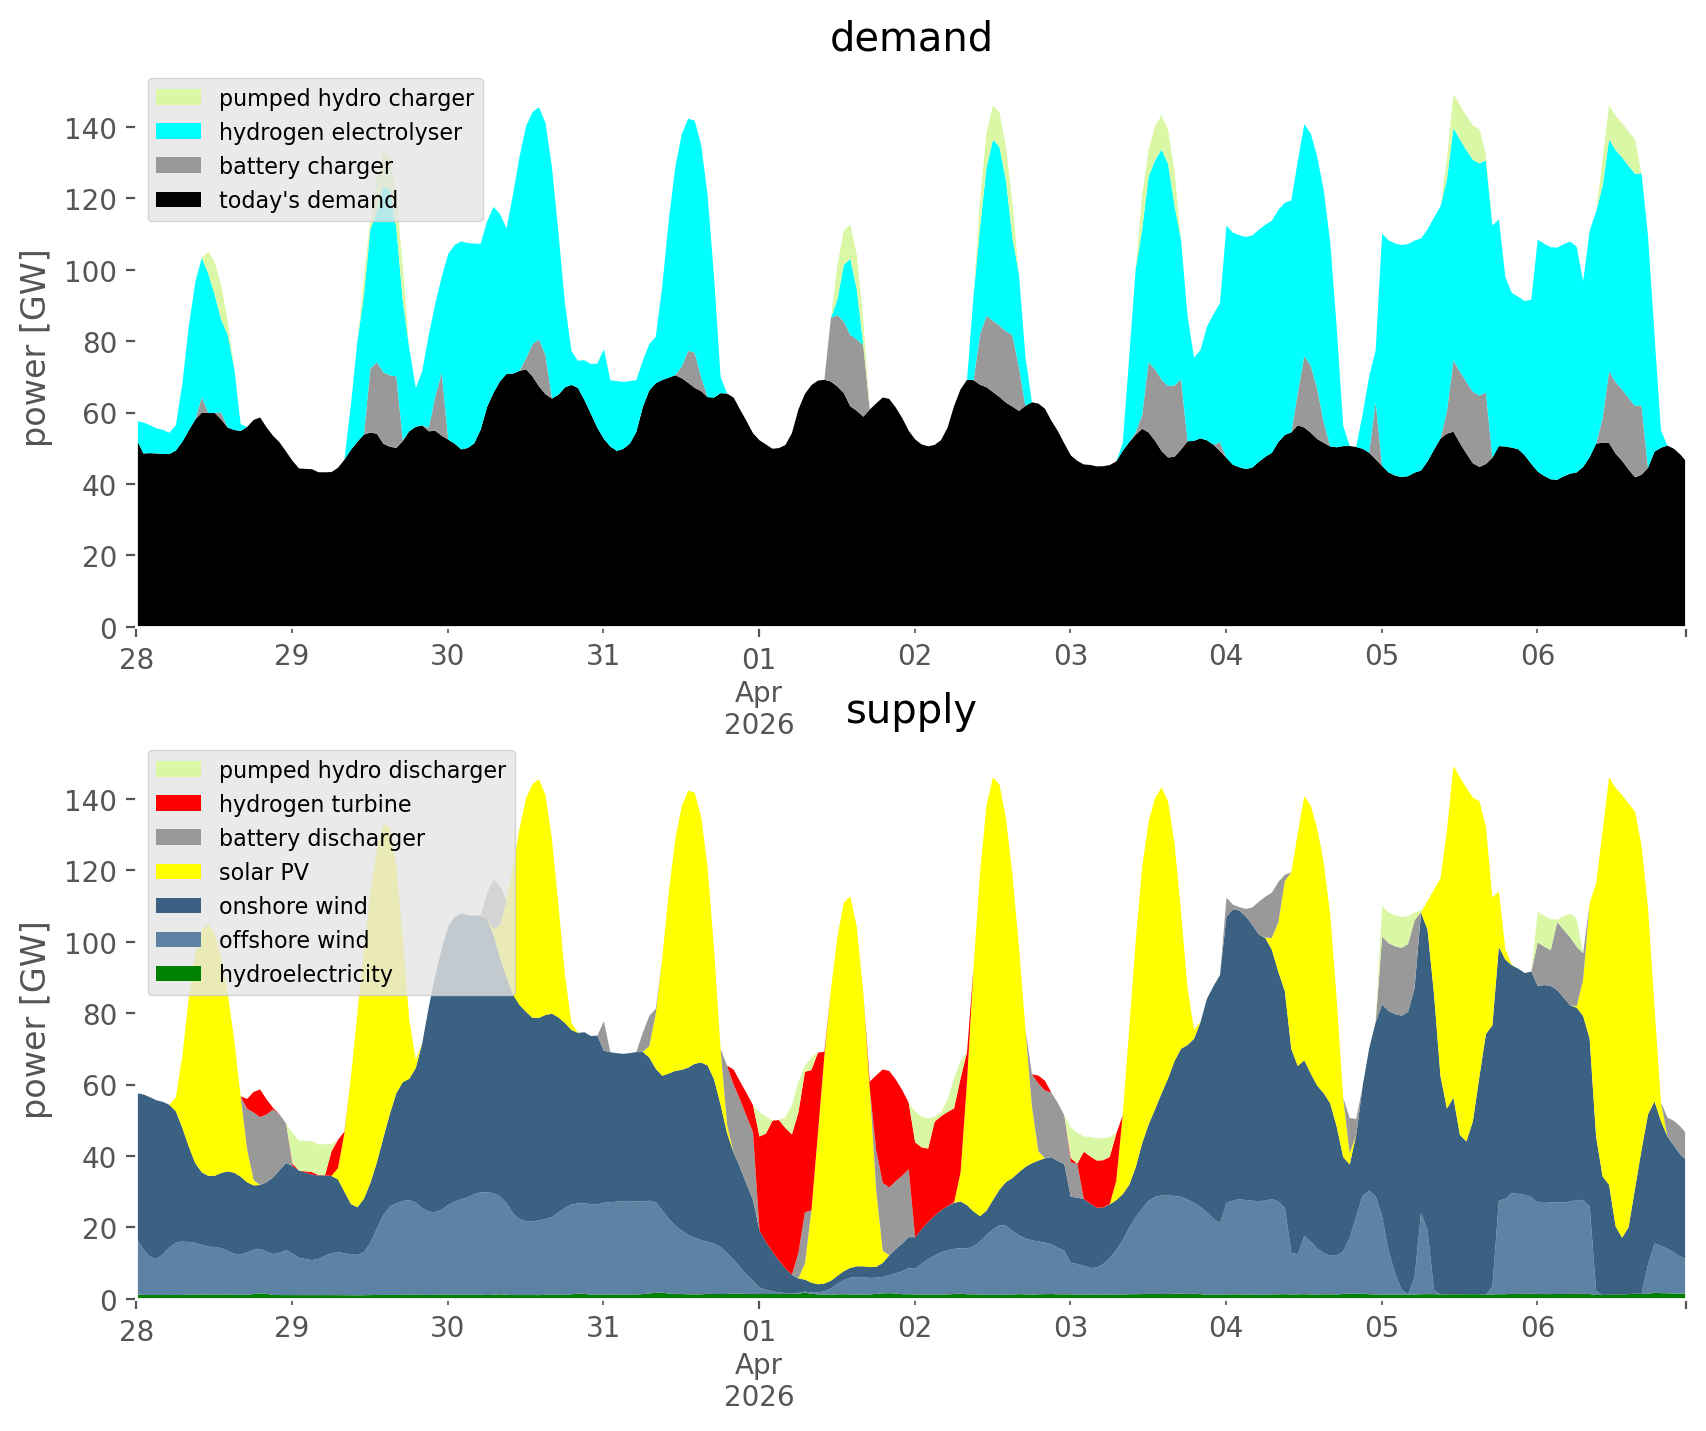
Task: Click the onshore wind dark blue swatch
Action: coord(179,906)
